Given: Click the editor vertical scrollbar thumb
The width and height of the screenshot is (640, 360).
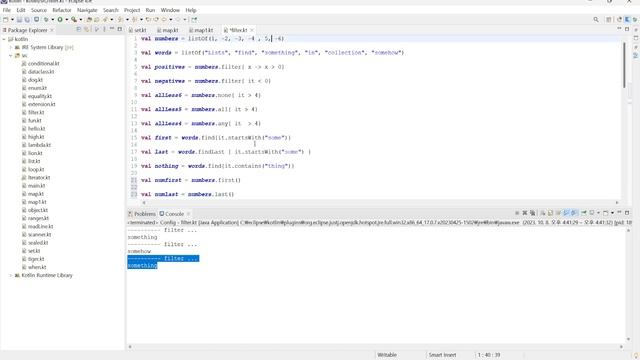Looking at the screenshot, I should 624,64.
